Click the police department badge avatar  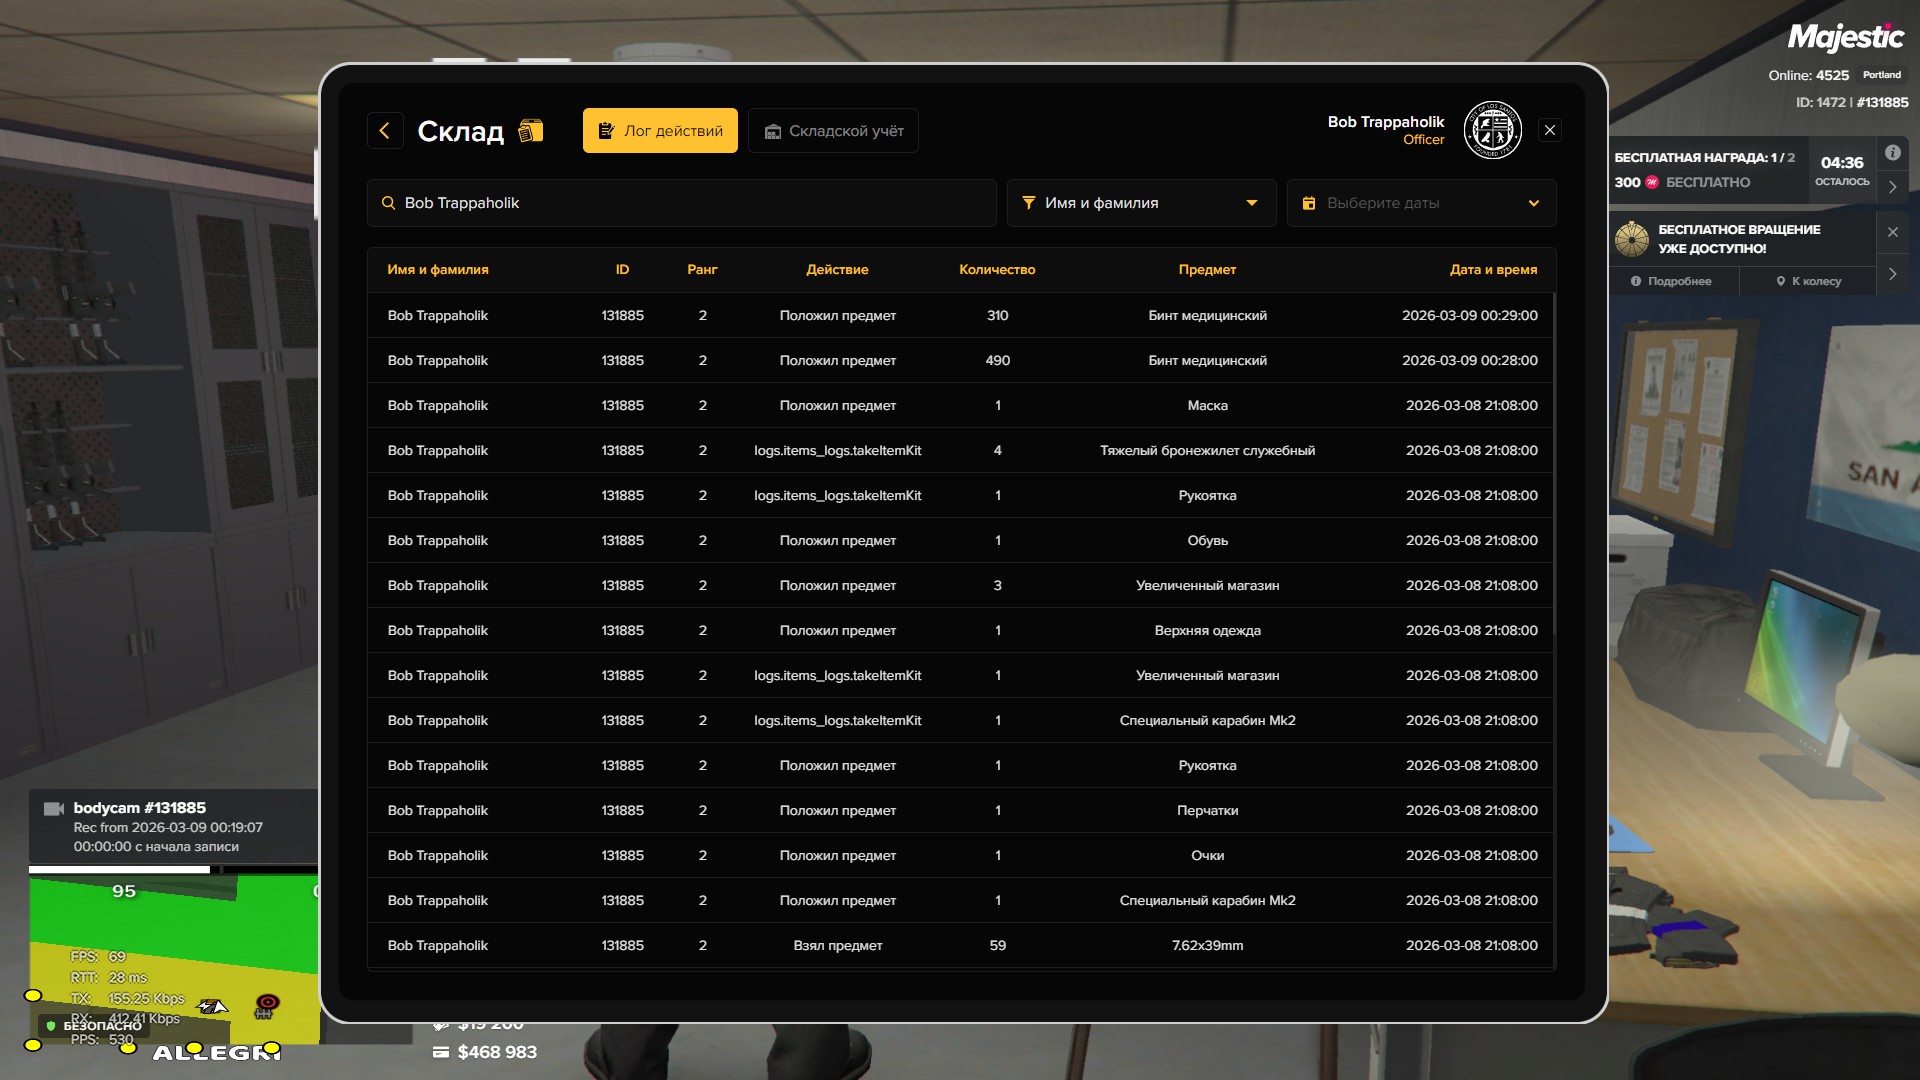click(x=1492, y=130)
